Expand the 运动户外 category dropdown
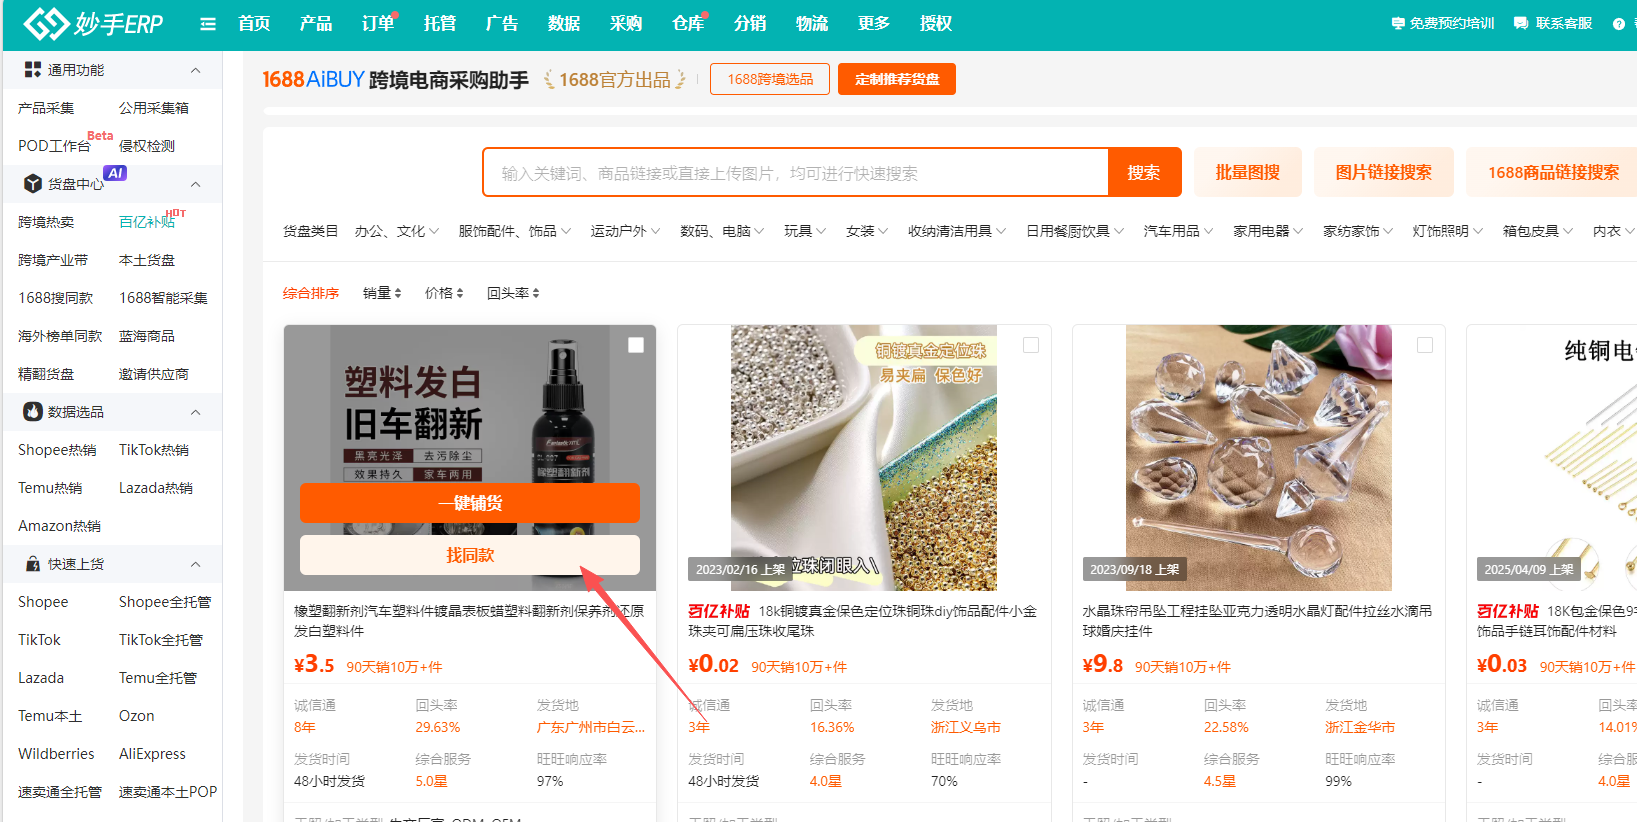 coord(625,231)
